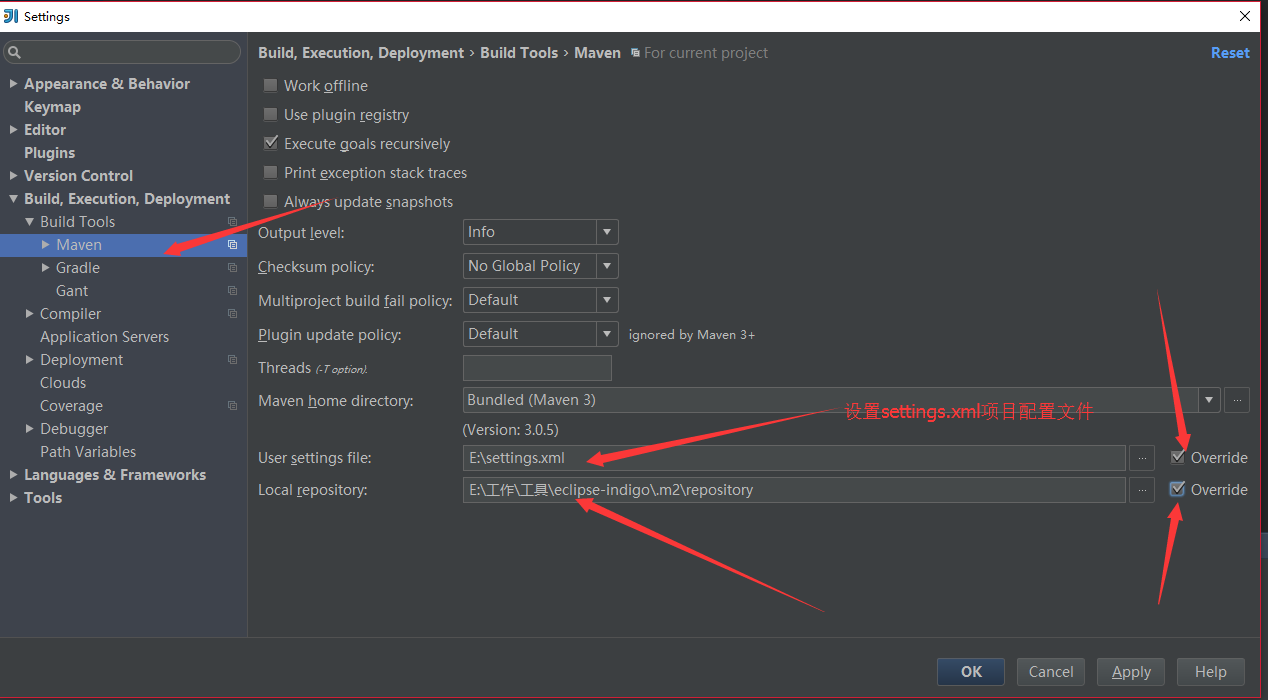Expand the Version Control node arrow

tap(13, 176)
